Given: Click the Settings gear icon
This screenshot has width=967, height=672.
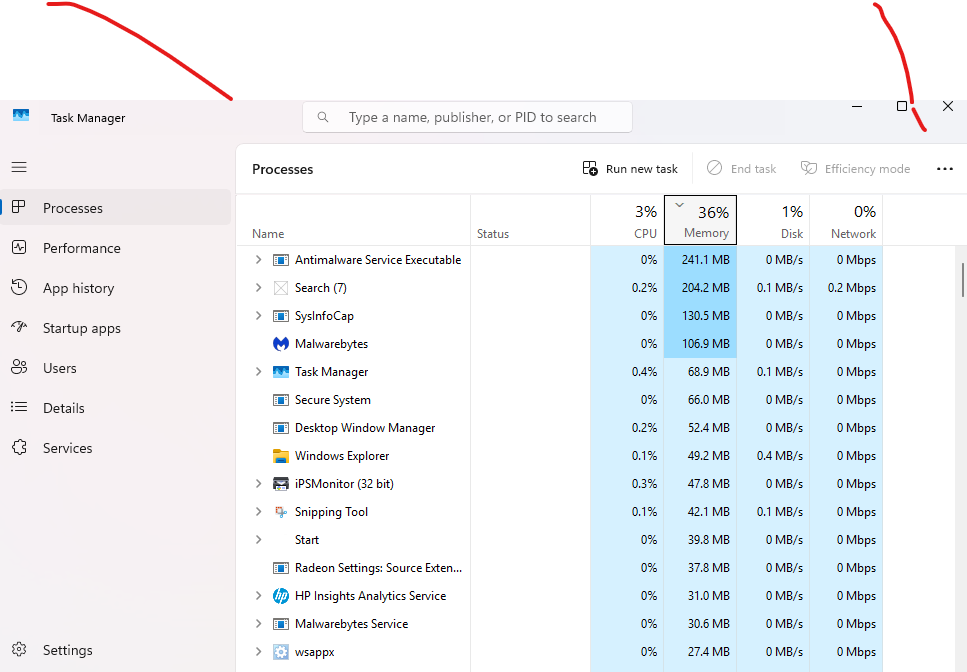Looking at the screenshot, I should (19, 649).
